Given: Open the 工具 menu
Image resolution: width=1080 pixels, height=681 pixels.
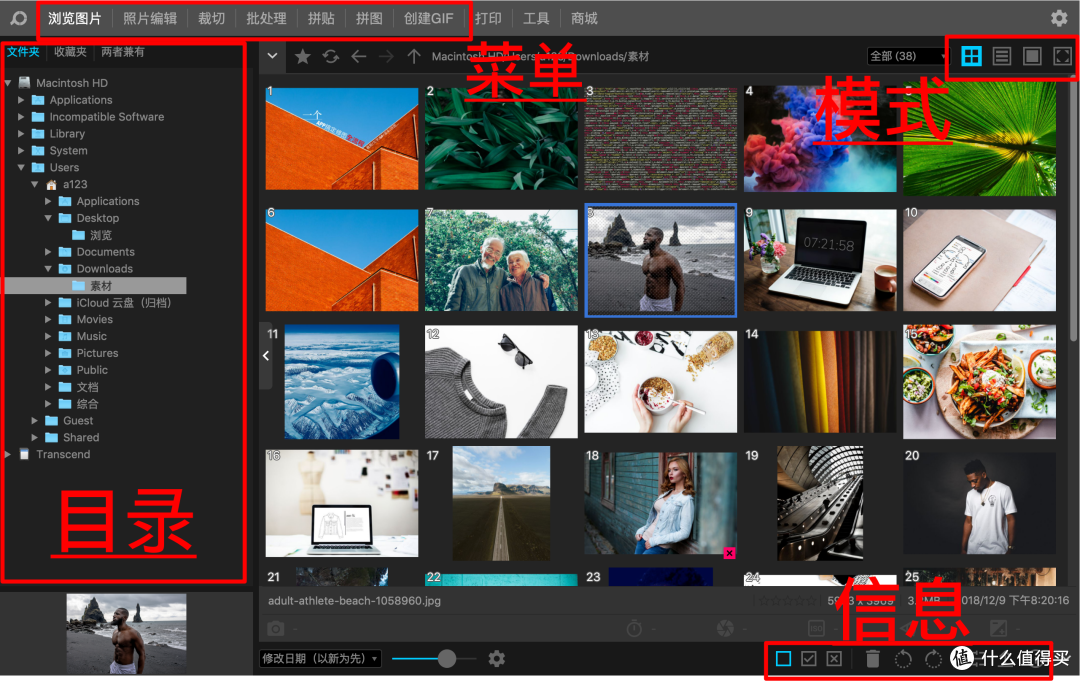Looking at the screenshot, I should tap(536, 19).
